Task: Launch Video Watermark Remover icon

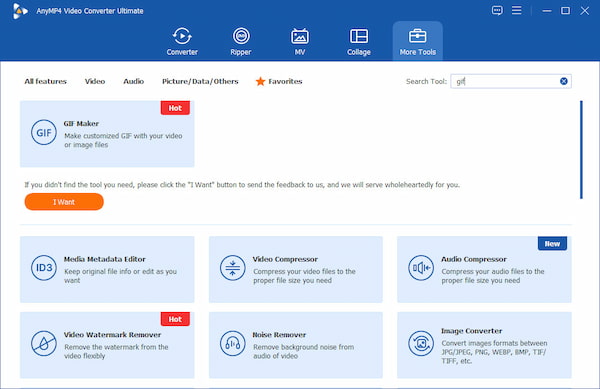Action: click(44, 343)
